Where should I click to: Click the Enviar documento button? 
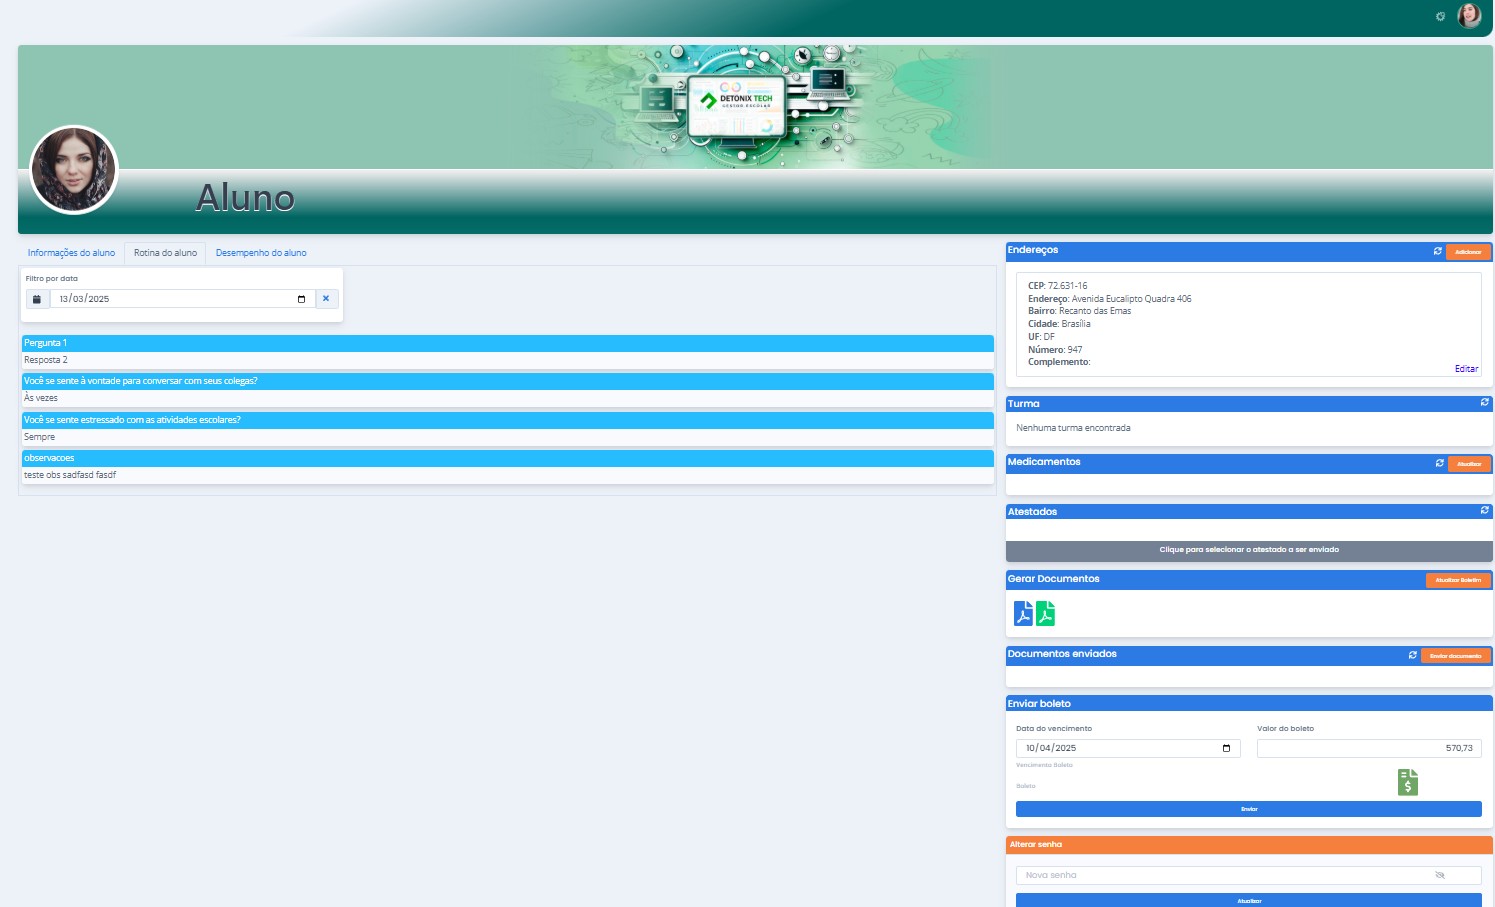1456,656
